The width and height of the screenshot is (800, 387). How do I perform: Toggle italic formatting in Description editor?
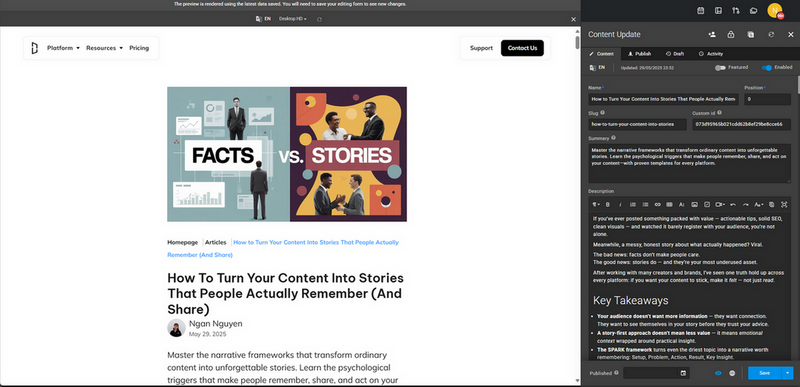[x=620, y=204]
